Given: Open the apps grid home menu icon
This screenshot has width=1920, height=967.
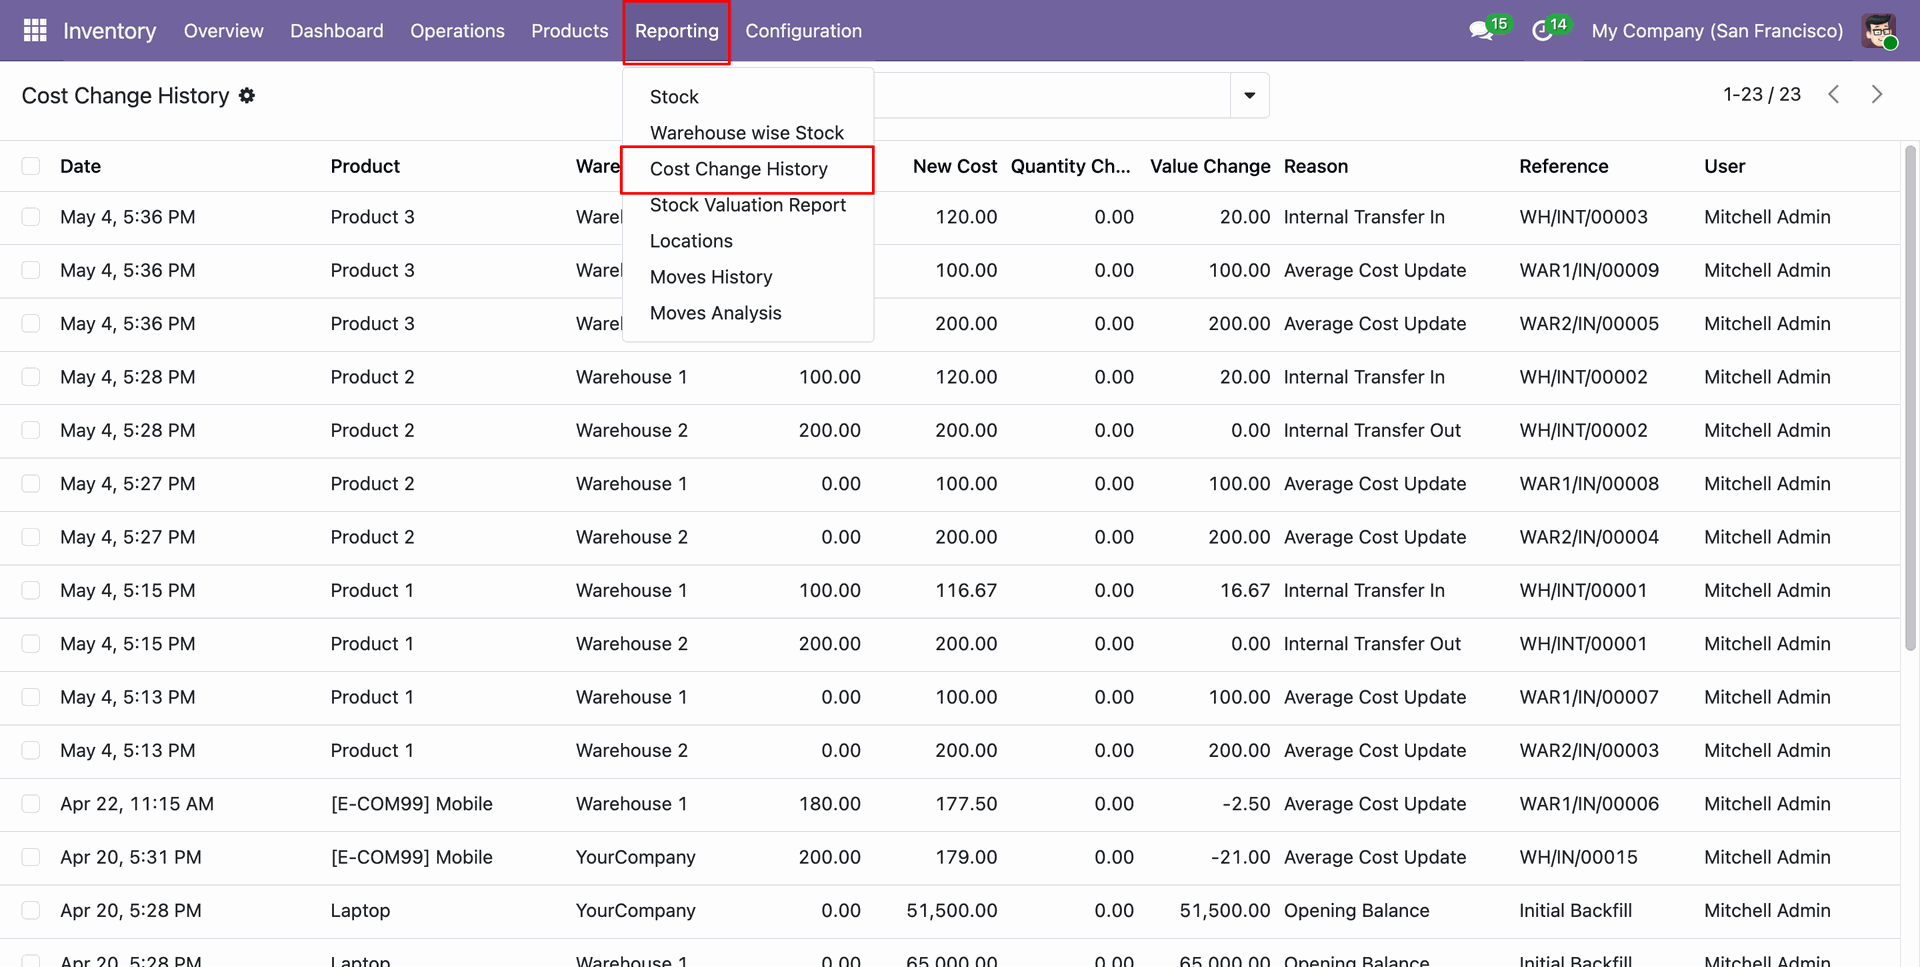Looking at the screenshot, I should pyautogui.click(x=35, y=31).
